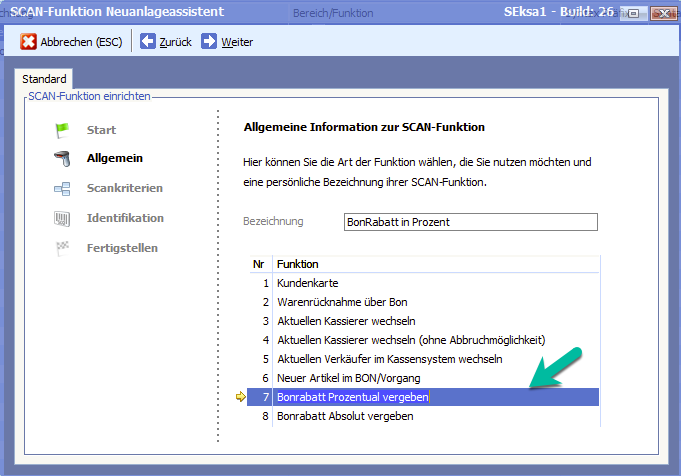Click the barcode Identifikation icon
Image resolution: width=681 pixels, height=476 pixels.
[x=64, y=218]
